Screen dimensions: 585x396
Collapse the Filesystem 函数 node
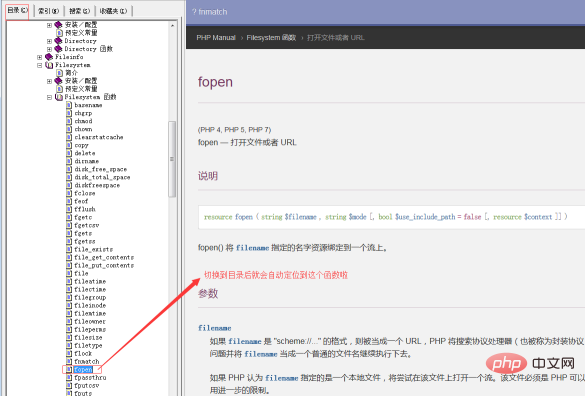click(49, 97)
